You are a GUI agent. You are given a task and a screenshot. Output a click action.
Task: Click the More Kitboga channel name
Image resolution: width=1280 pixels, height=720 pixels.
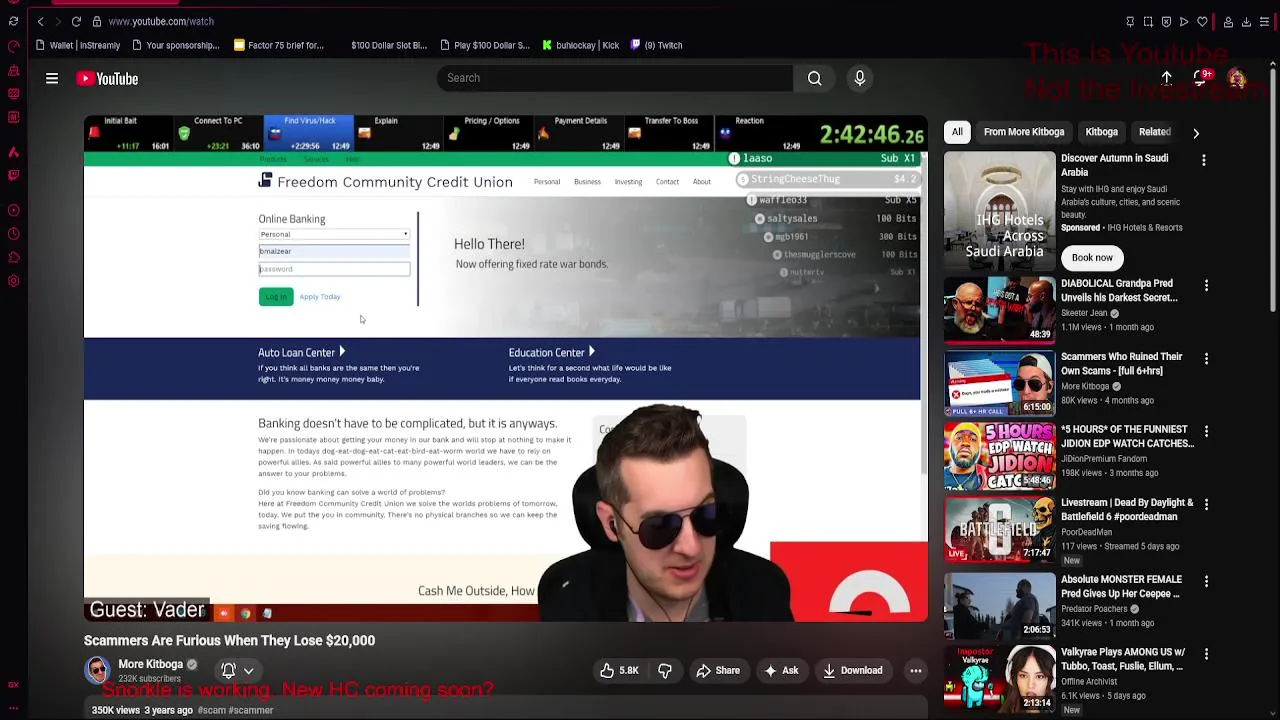pyautogui.click(x=150, y=664)
